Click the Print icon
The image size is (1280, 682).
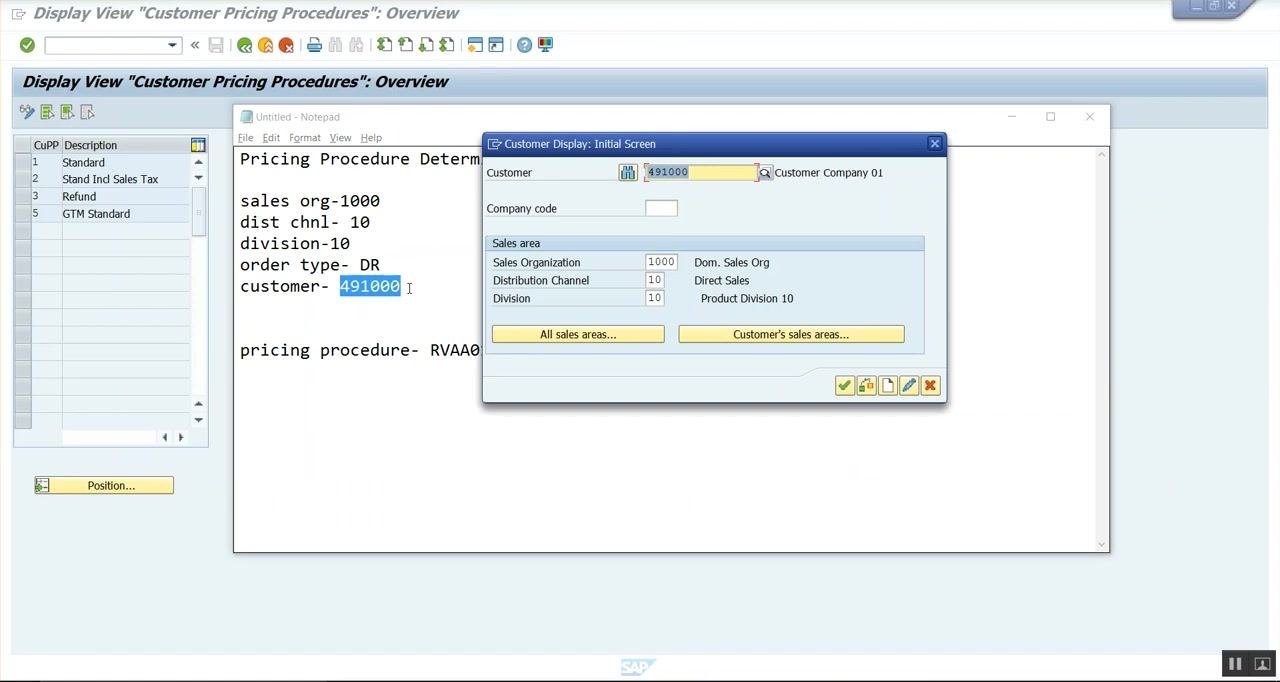point(314,45)
